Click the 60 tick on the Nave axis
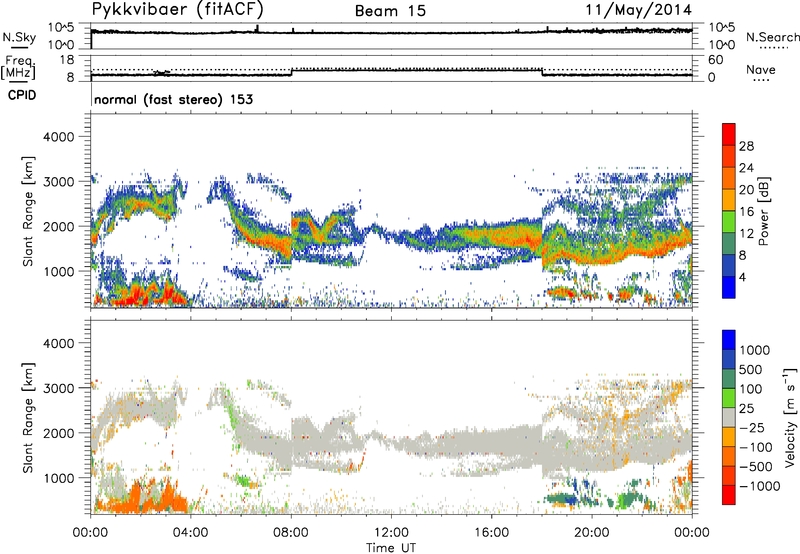 [x=715, y=60]
